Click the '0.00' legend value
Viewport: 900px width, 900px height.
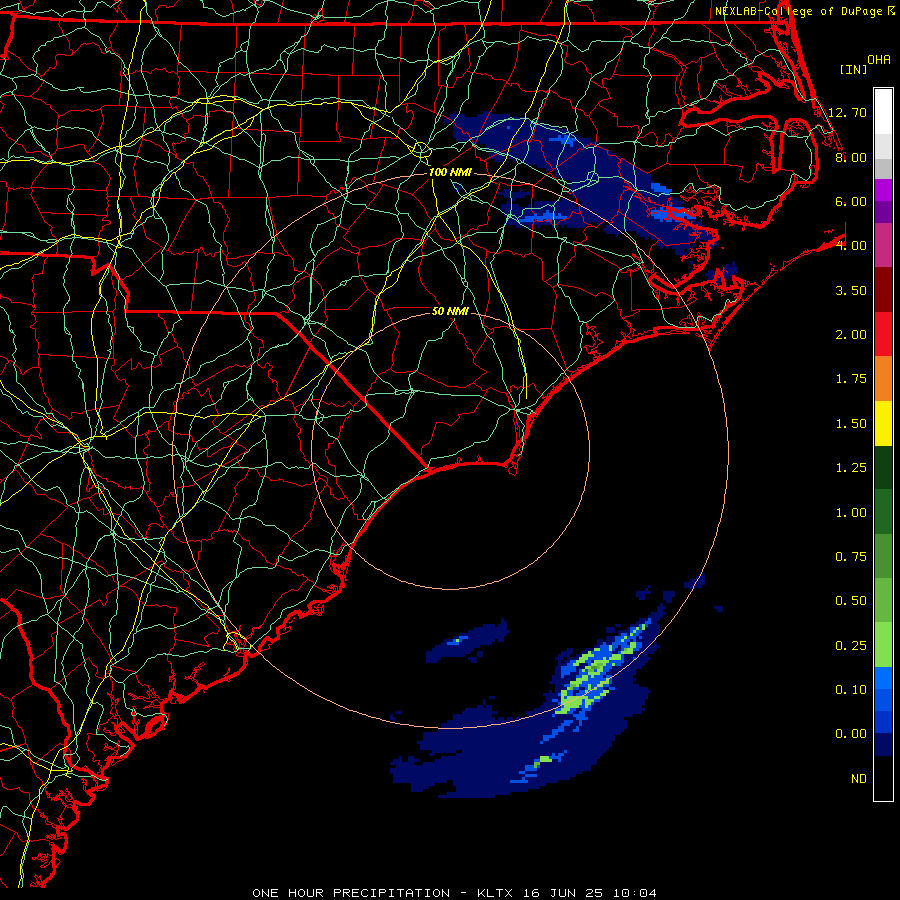pos(851,734)
